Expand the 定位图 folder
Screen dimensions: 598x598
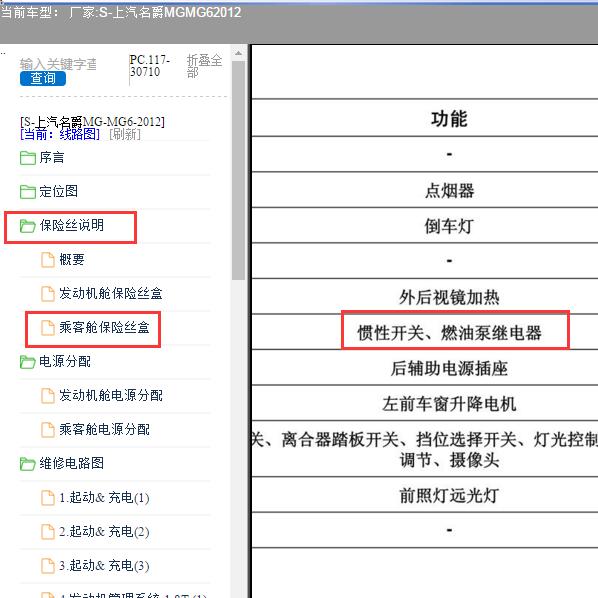click(58, 191)
